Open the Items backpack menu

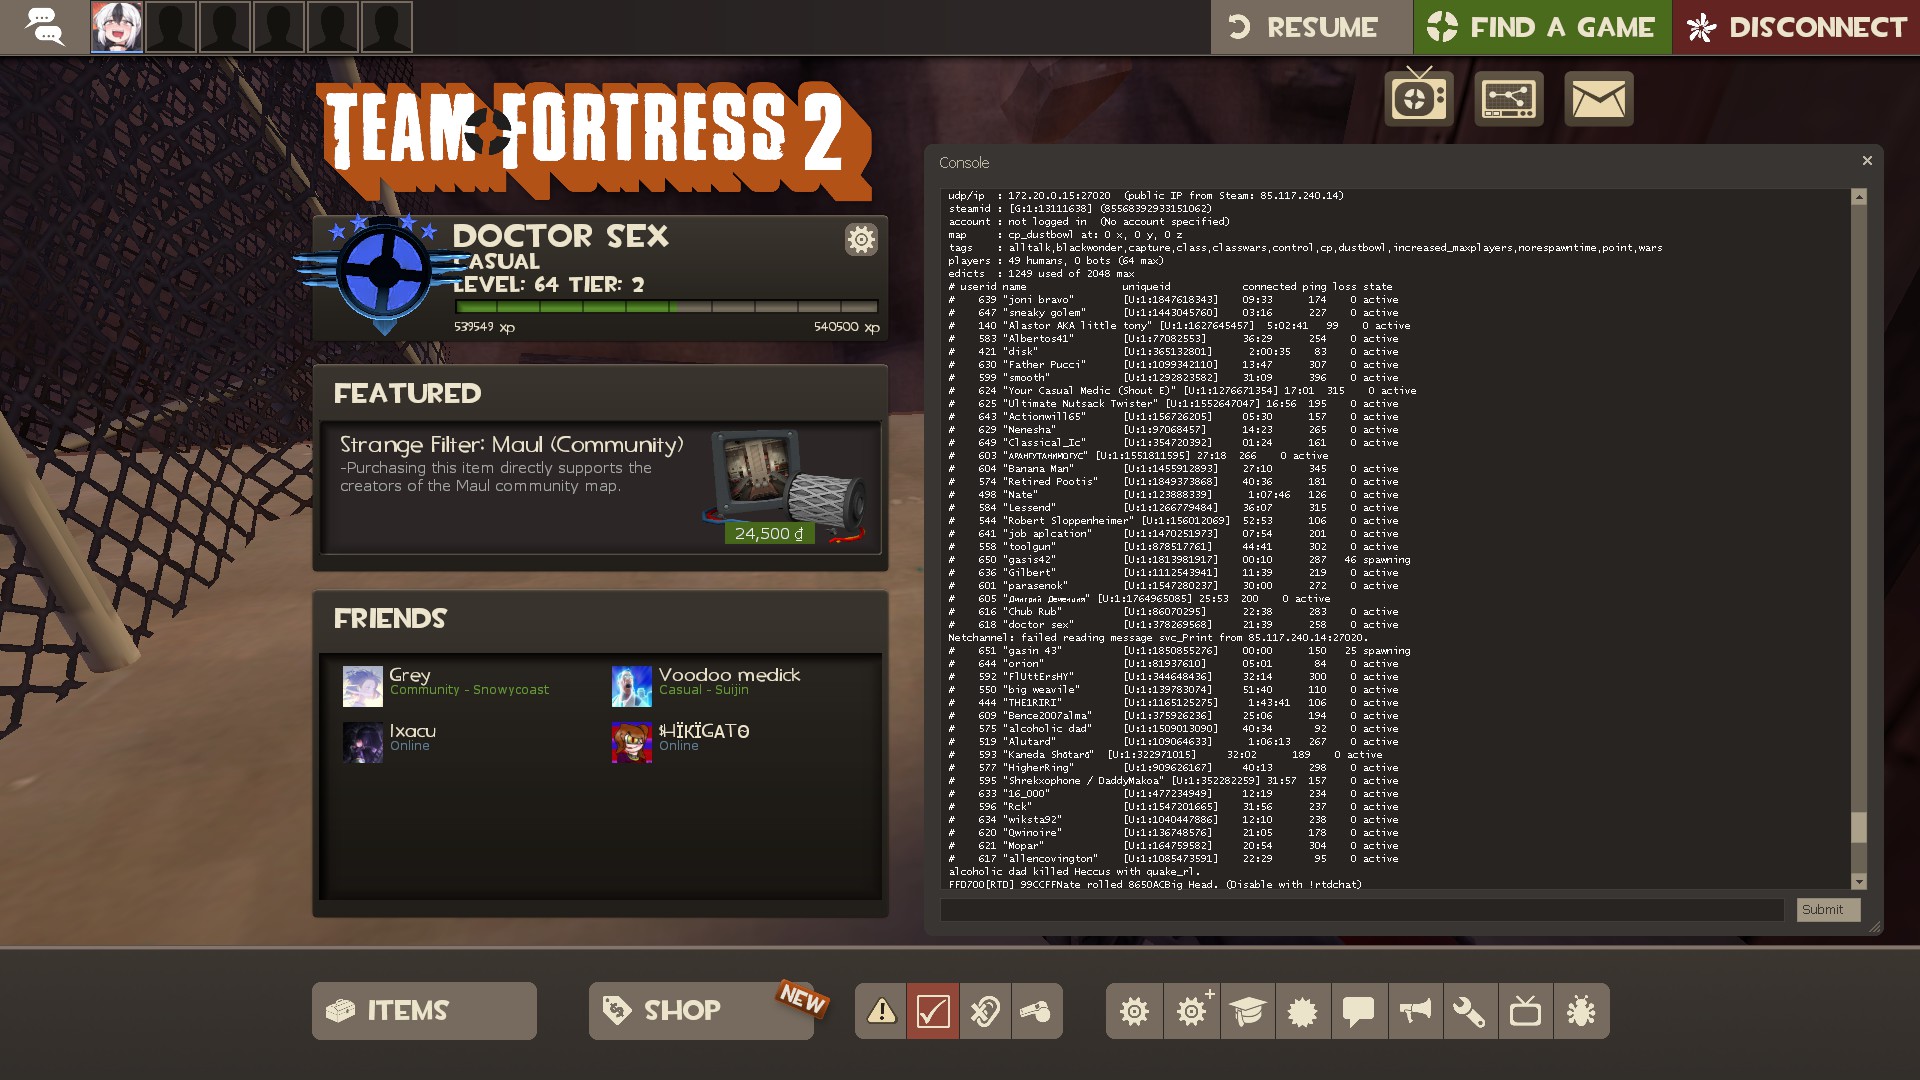point(424,1010)
